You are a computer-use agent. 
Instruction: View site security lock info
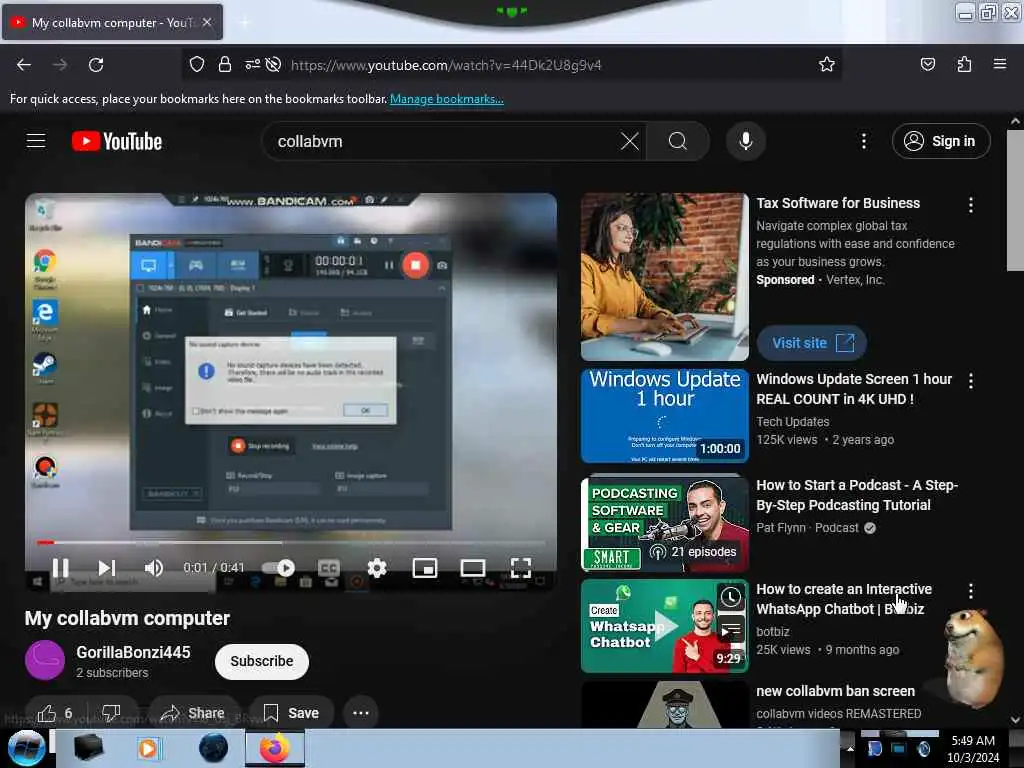point(225,65)
